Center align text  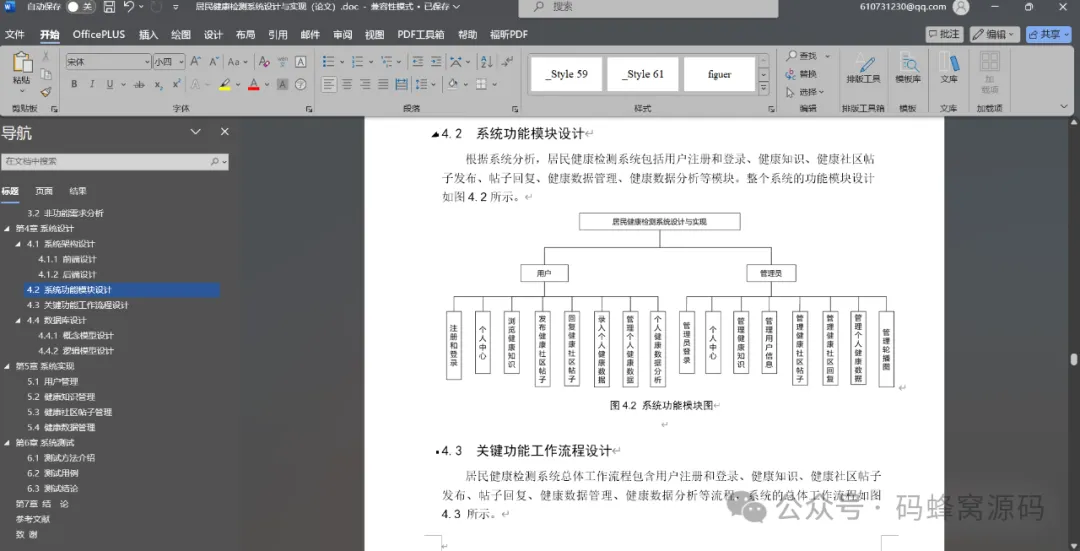pyautogui.click(x=347, y=84)
